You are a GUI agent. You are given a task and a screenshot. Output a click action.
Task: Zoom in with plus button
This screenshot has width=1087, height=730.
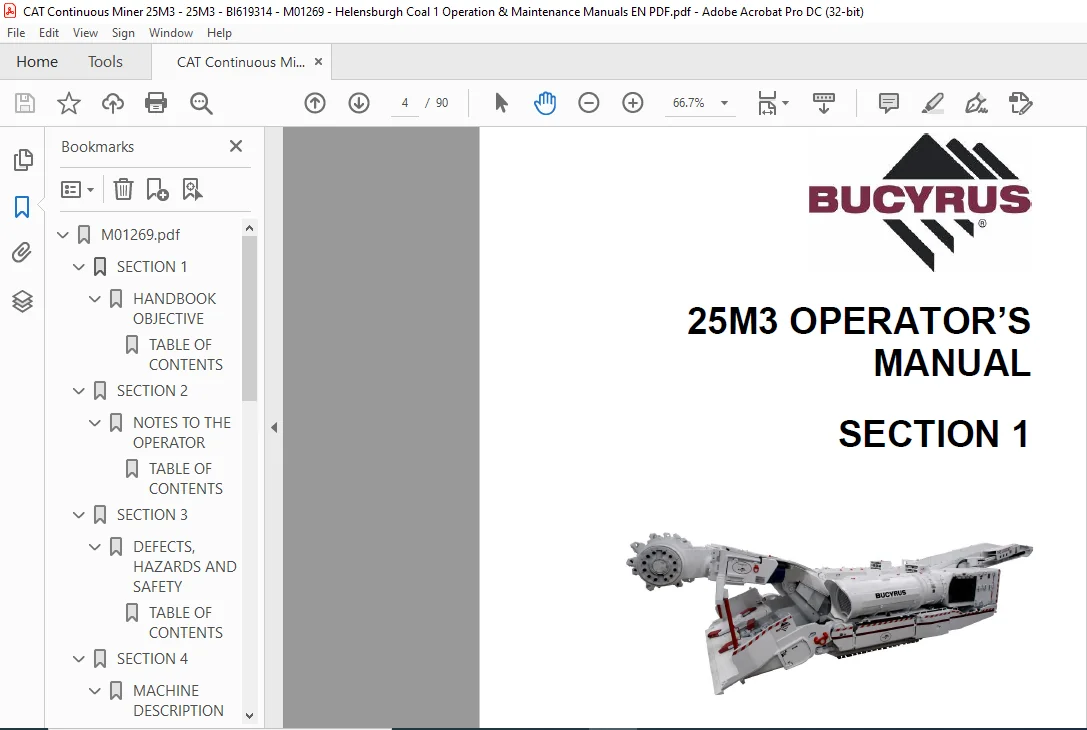coord(633,103)
